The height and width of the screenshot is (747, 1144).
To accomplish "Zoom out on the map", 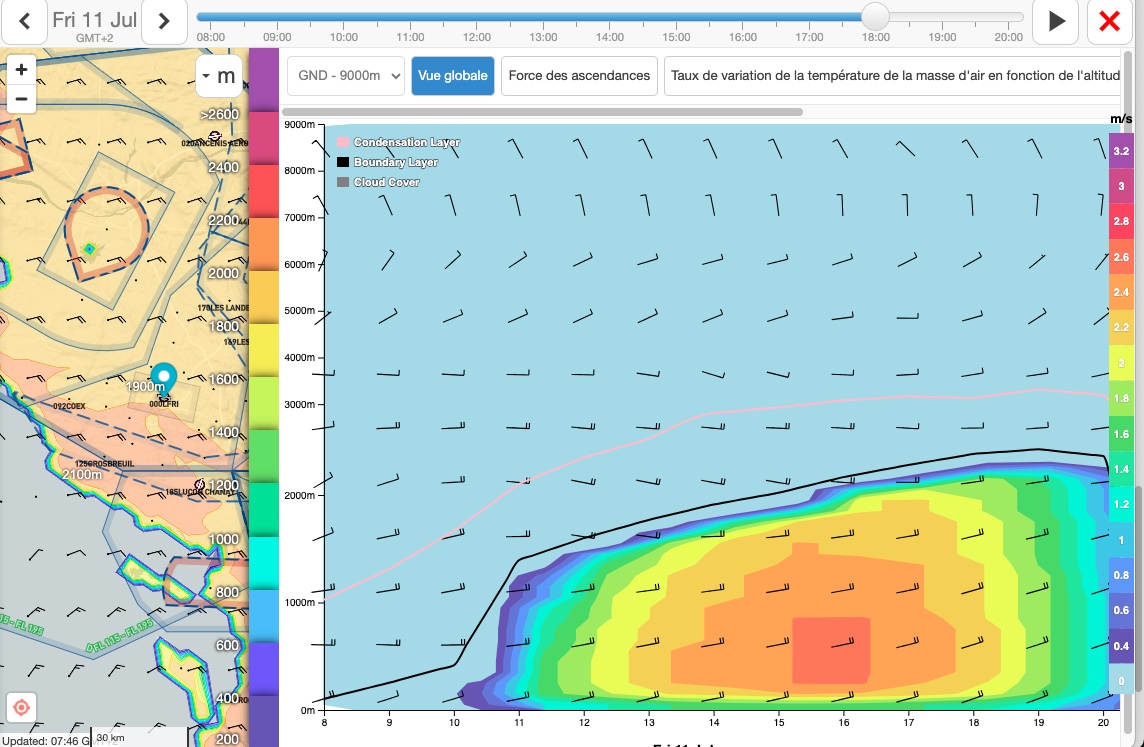I will 21,98.
